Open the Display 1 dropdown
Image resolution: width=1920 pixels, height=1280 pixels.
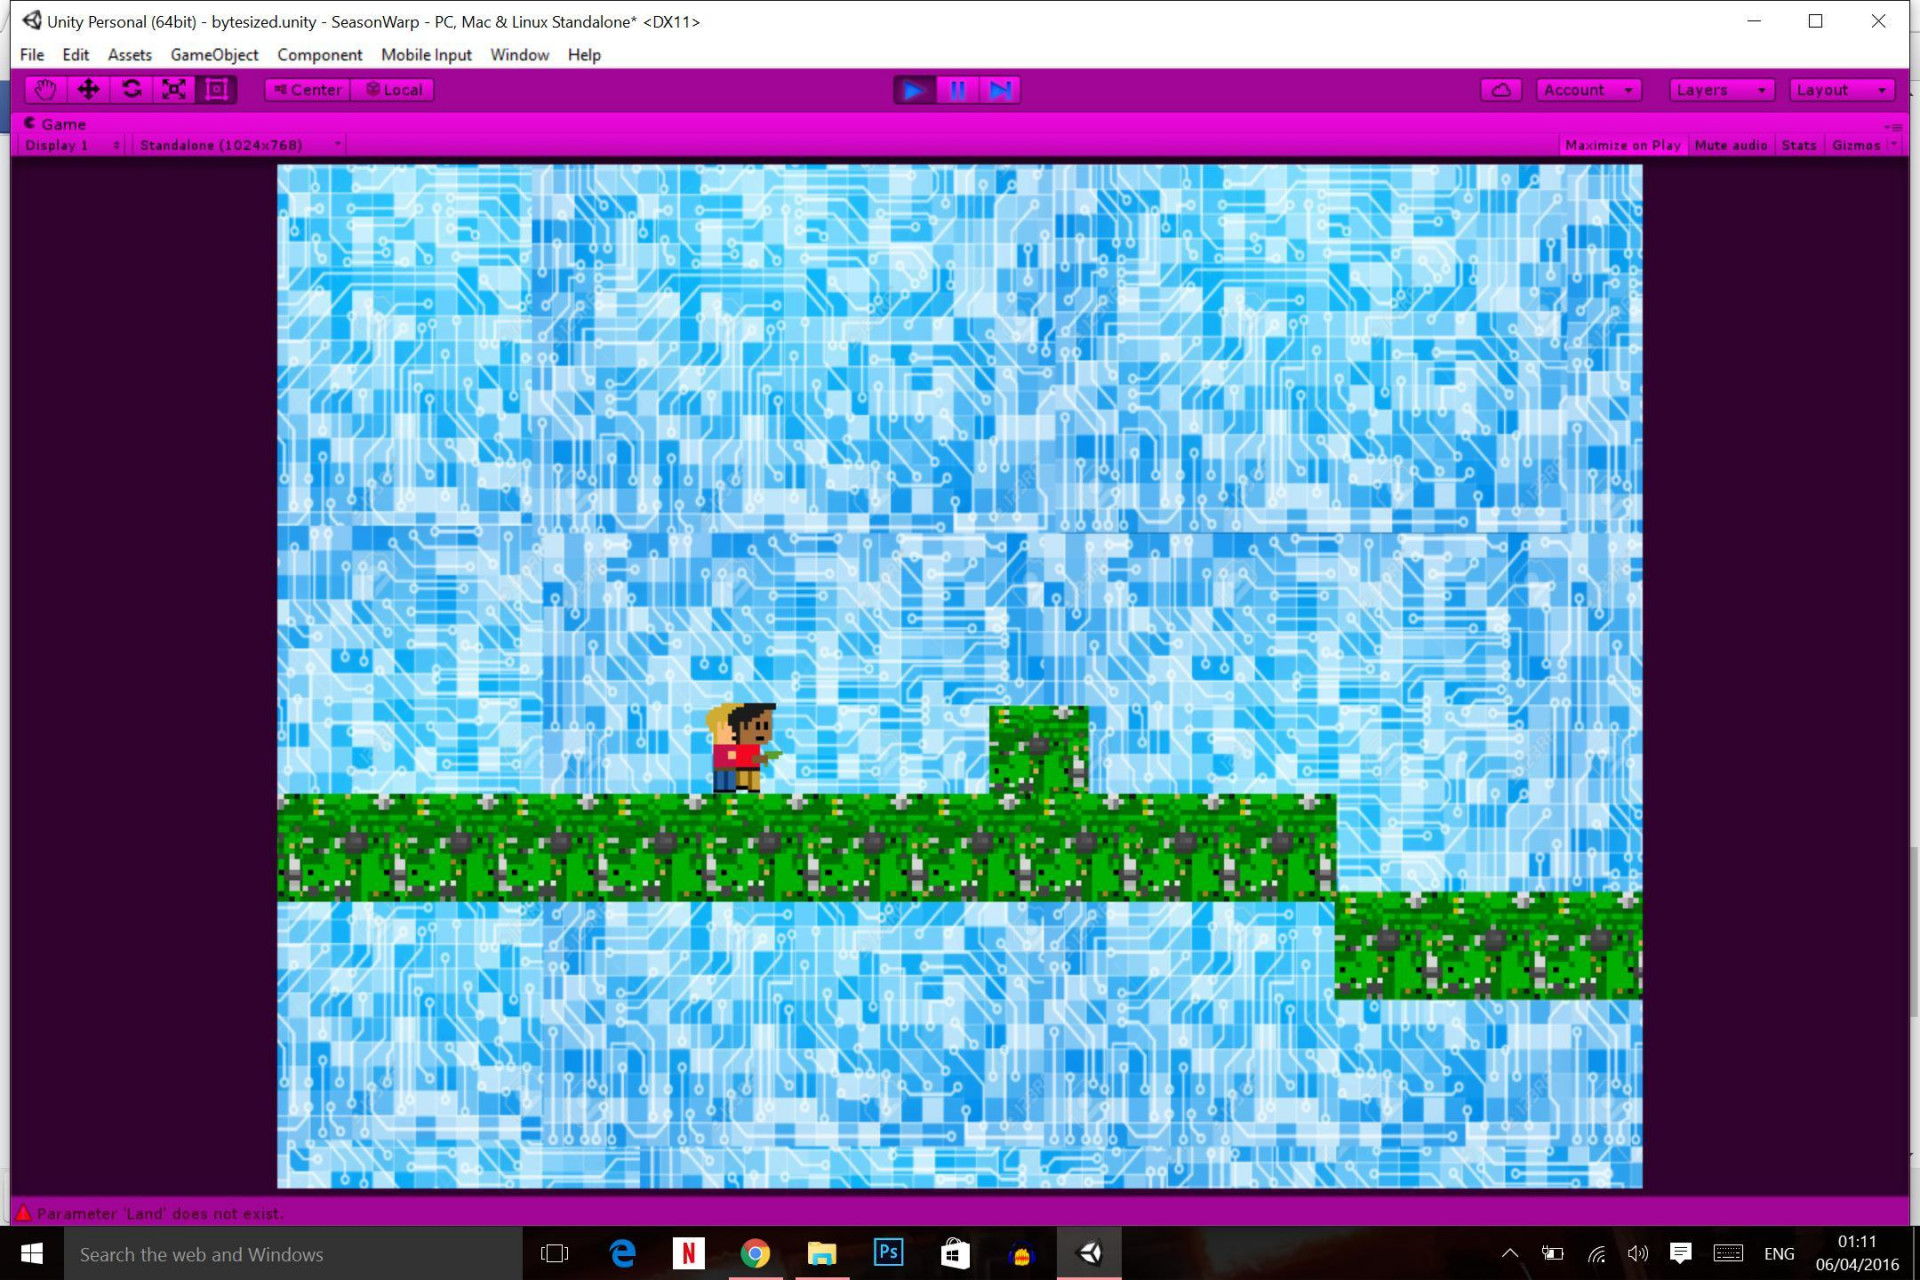coord(72,145)
